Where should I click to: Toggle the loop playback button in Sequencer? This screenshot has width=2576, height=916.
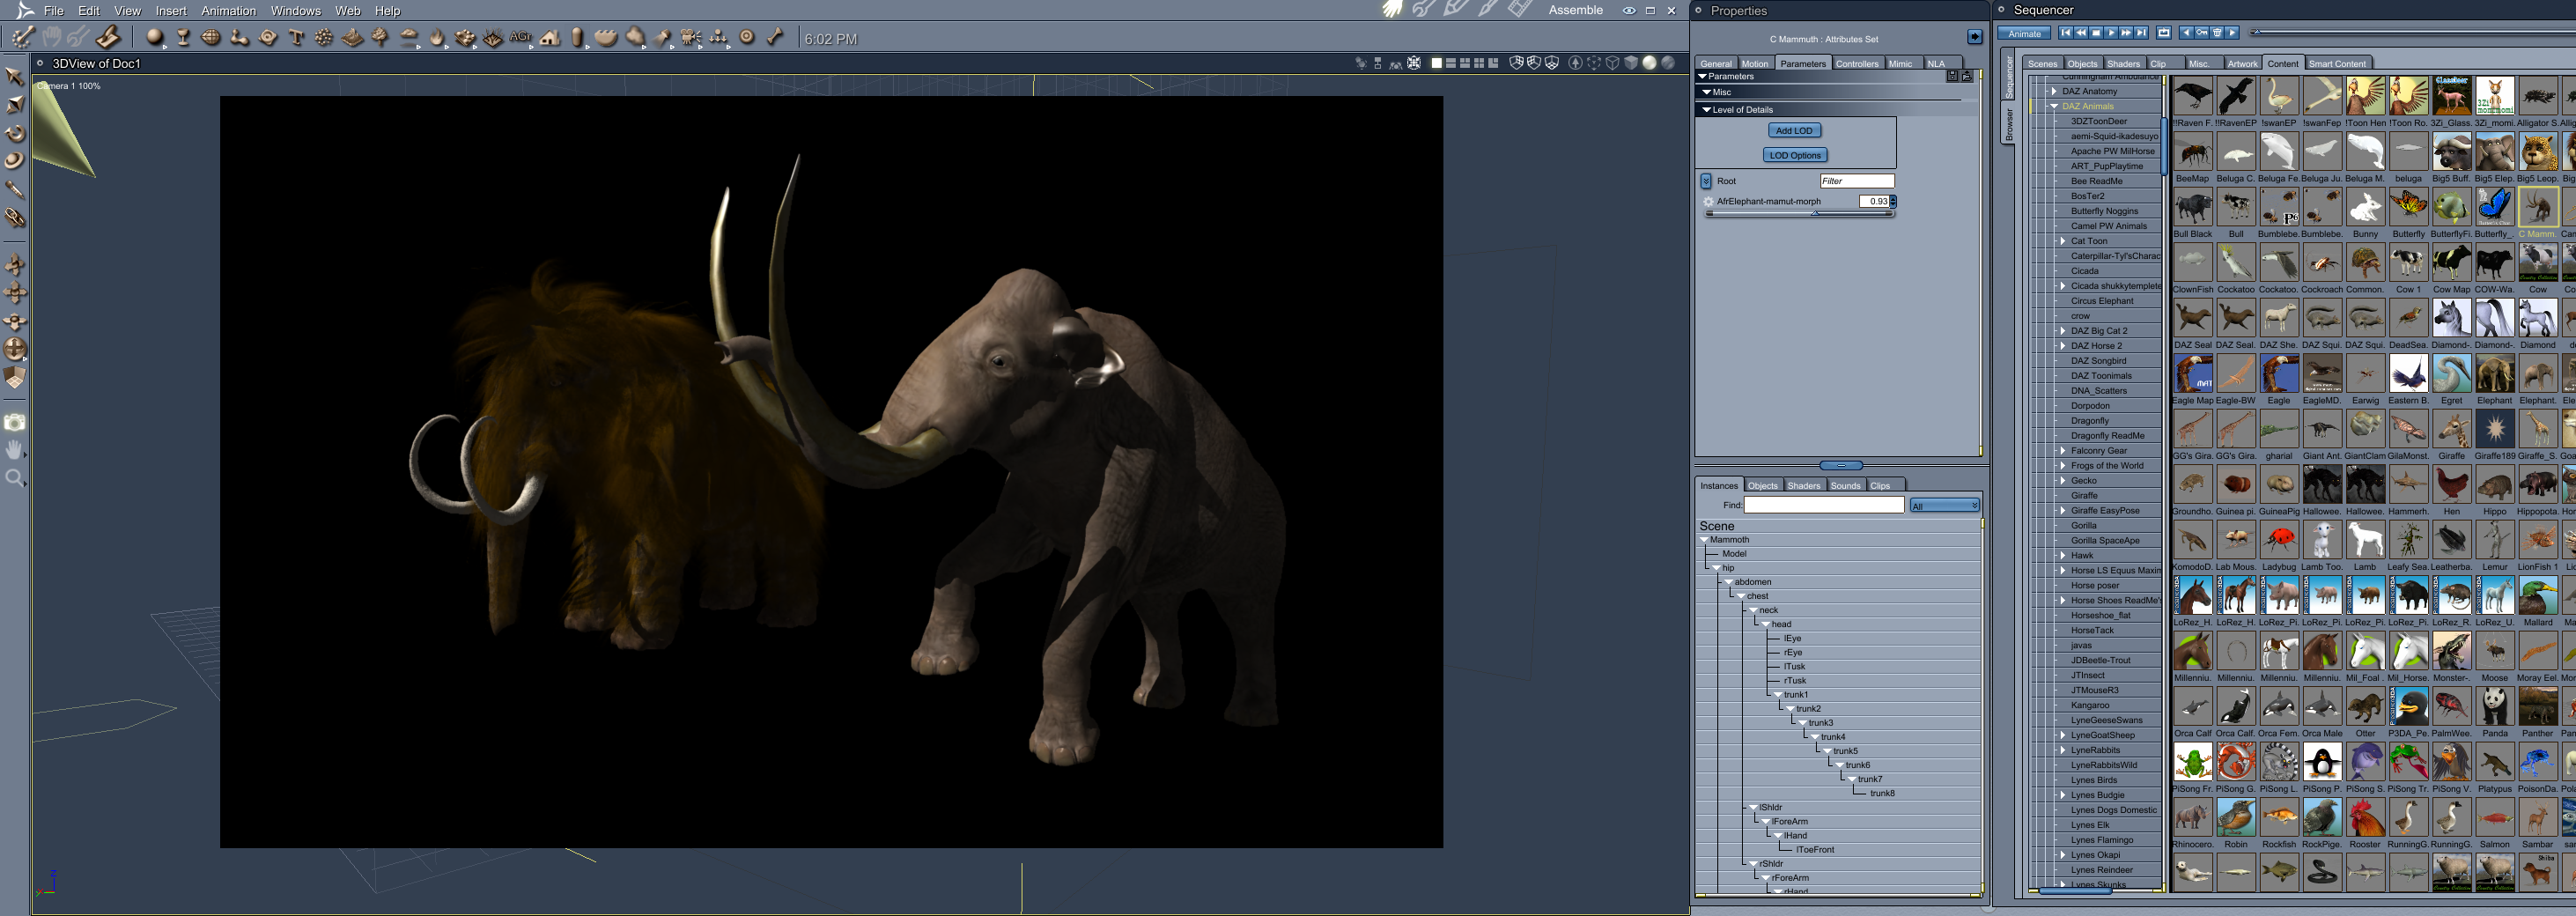[2164, 33]
